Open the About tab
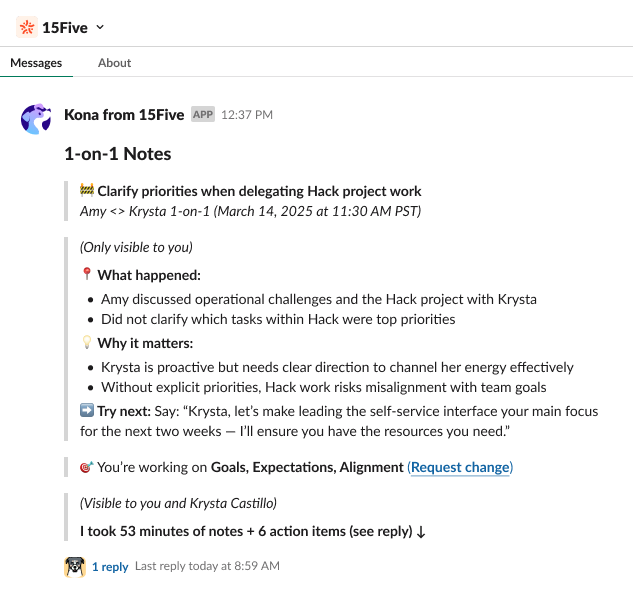This screenshot has height=611, width=633. click(114, 63)
